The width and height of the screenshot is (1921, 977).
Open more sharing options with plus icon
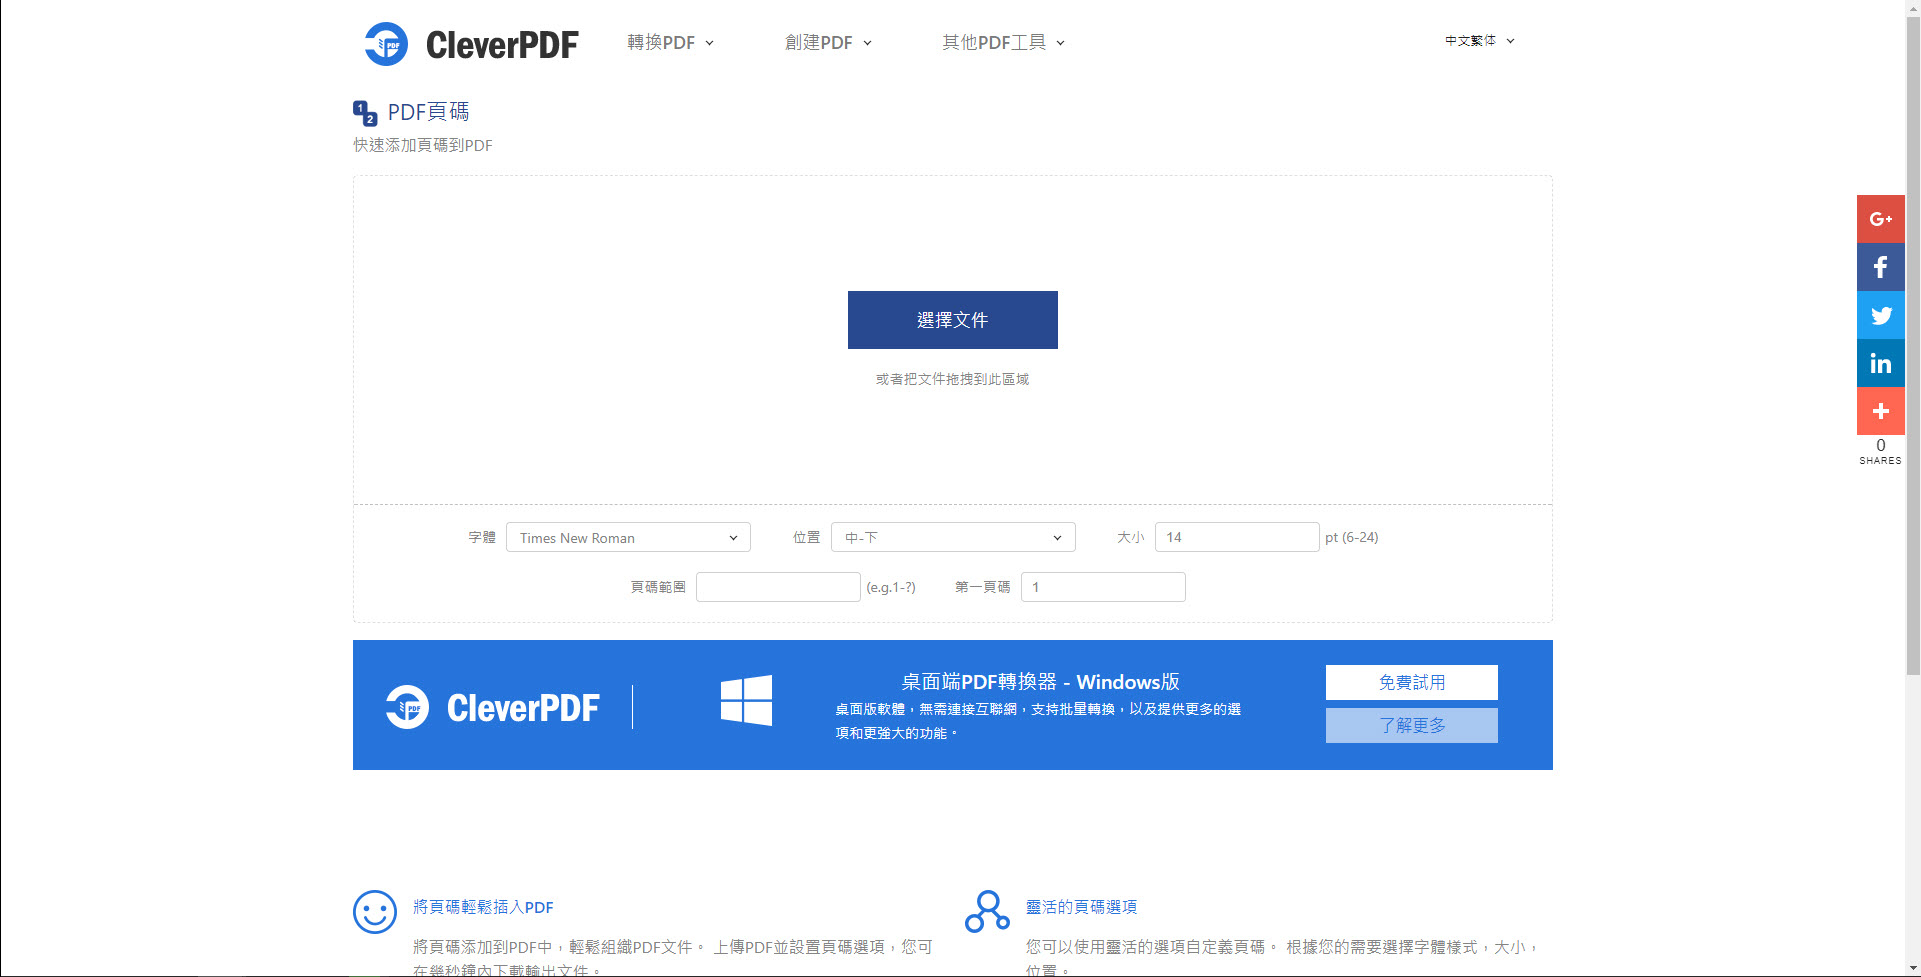click(1881, 411)
